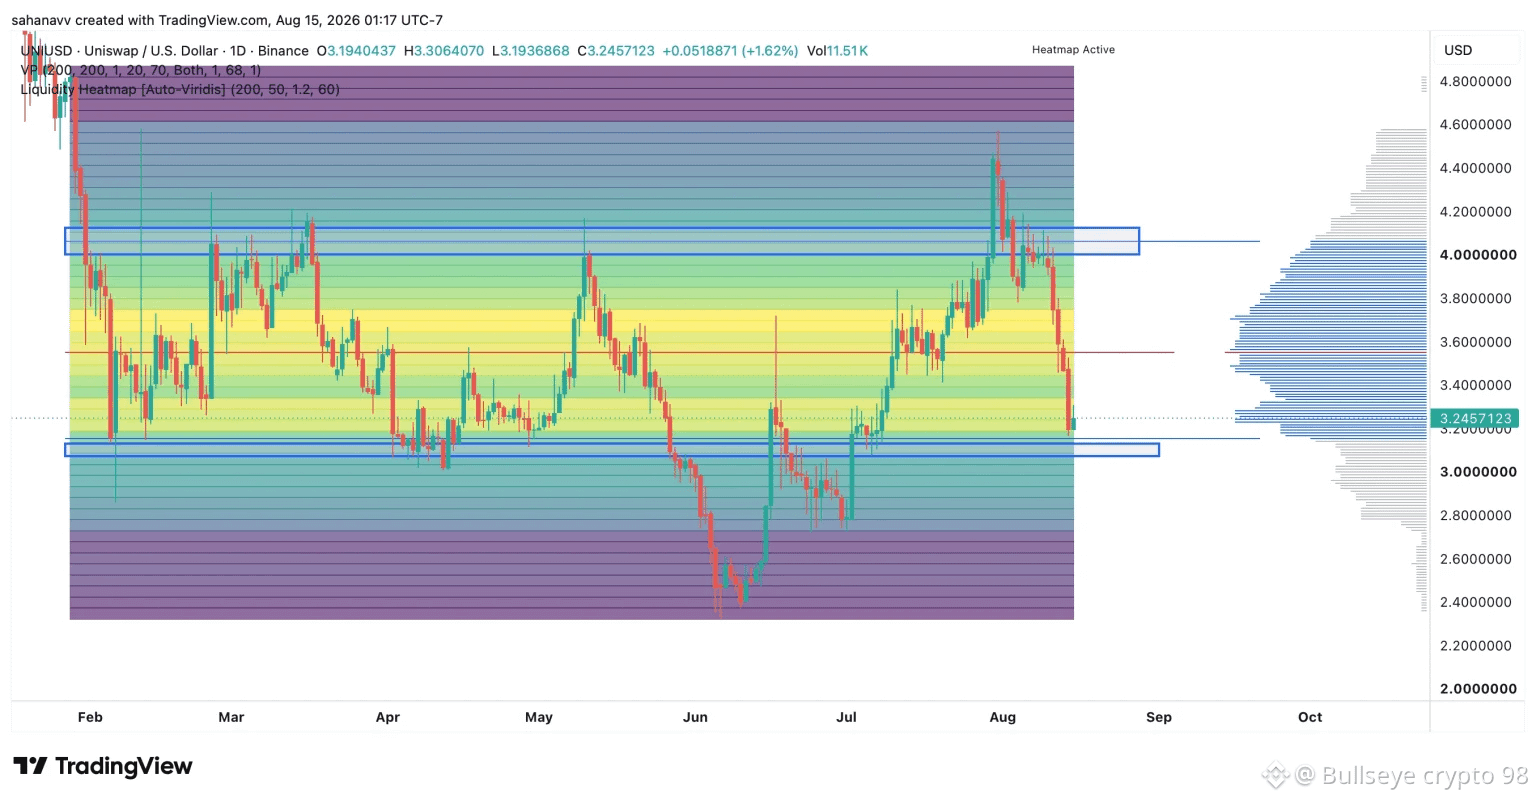Click the Jul label on the time axis
1536x800 pixels.
[846, 717]
